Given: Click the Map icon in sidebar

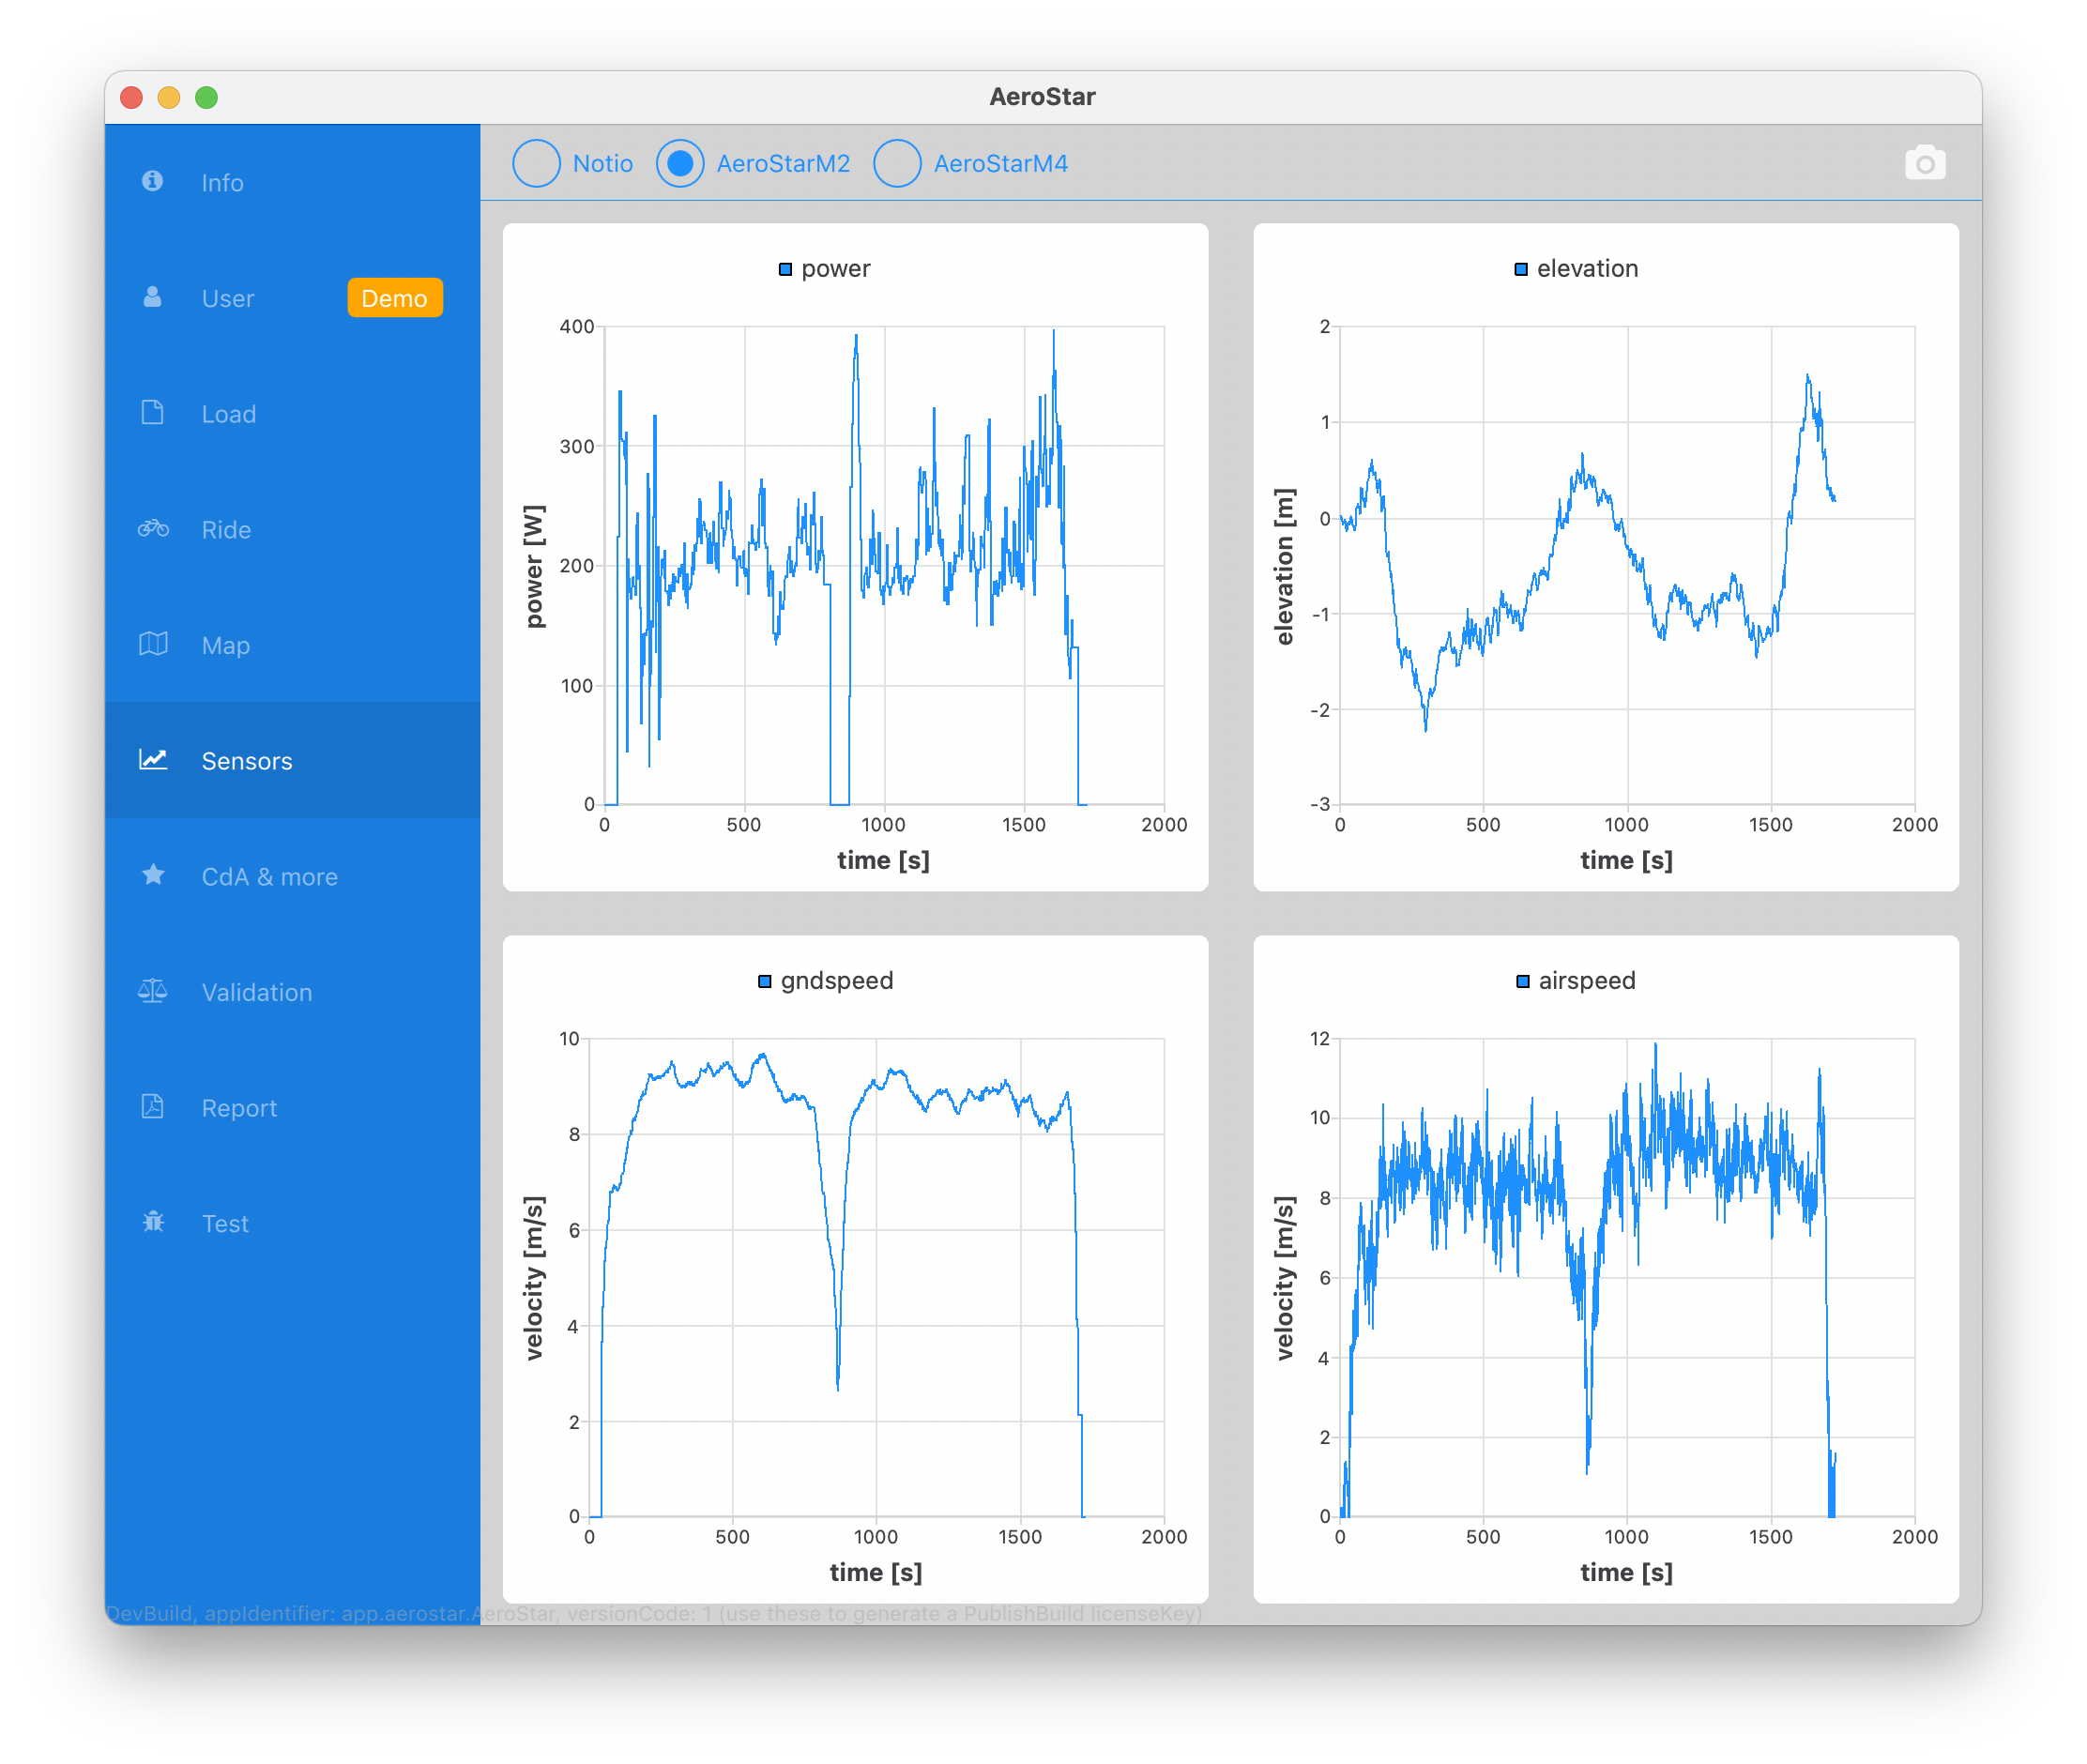Looking at the screenshot, I should pyautogui.click(x=153, y=644).
